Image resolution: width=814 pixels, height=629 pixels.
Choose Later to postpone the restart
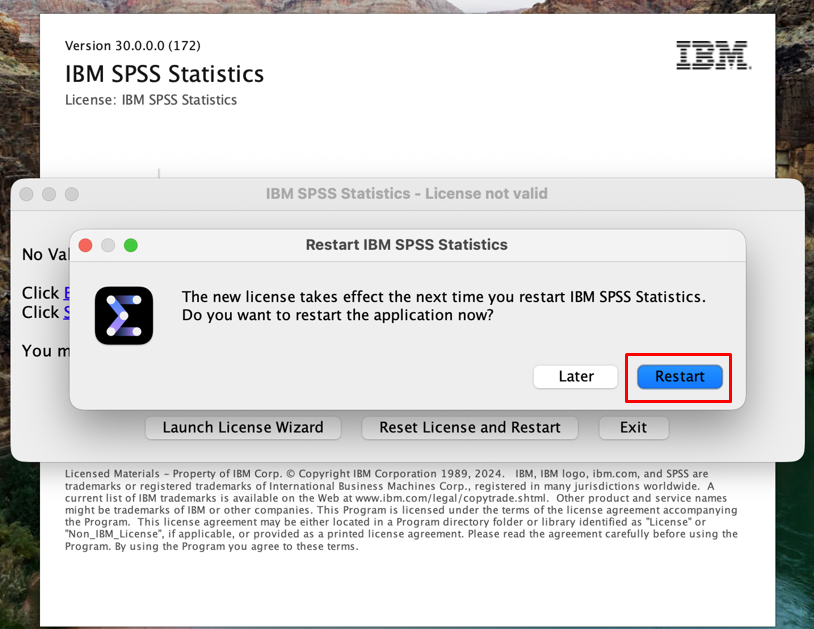click(x=576, y=376)
